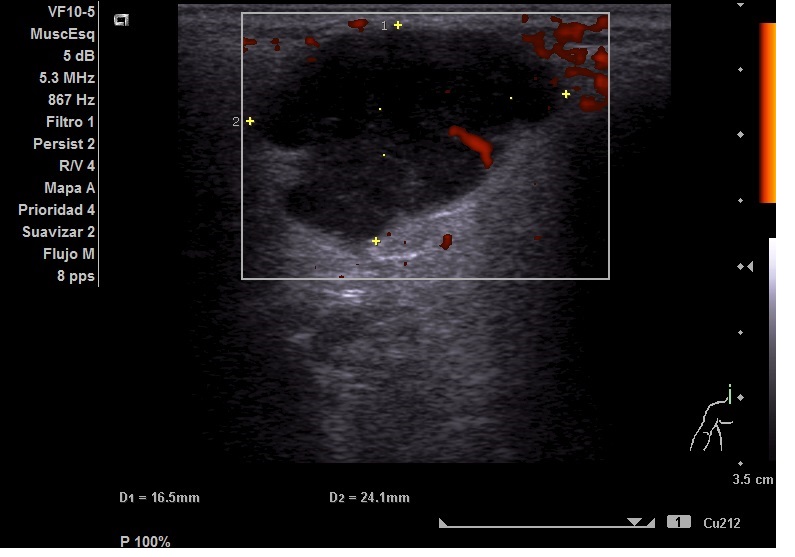
Task: Click the Flujo M setting
Action: click(x=68, y=254)
